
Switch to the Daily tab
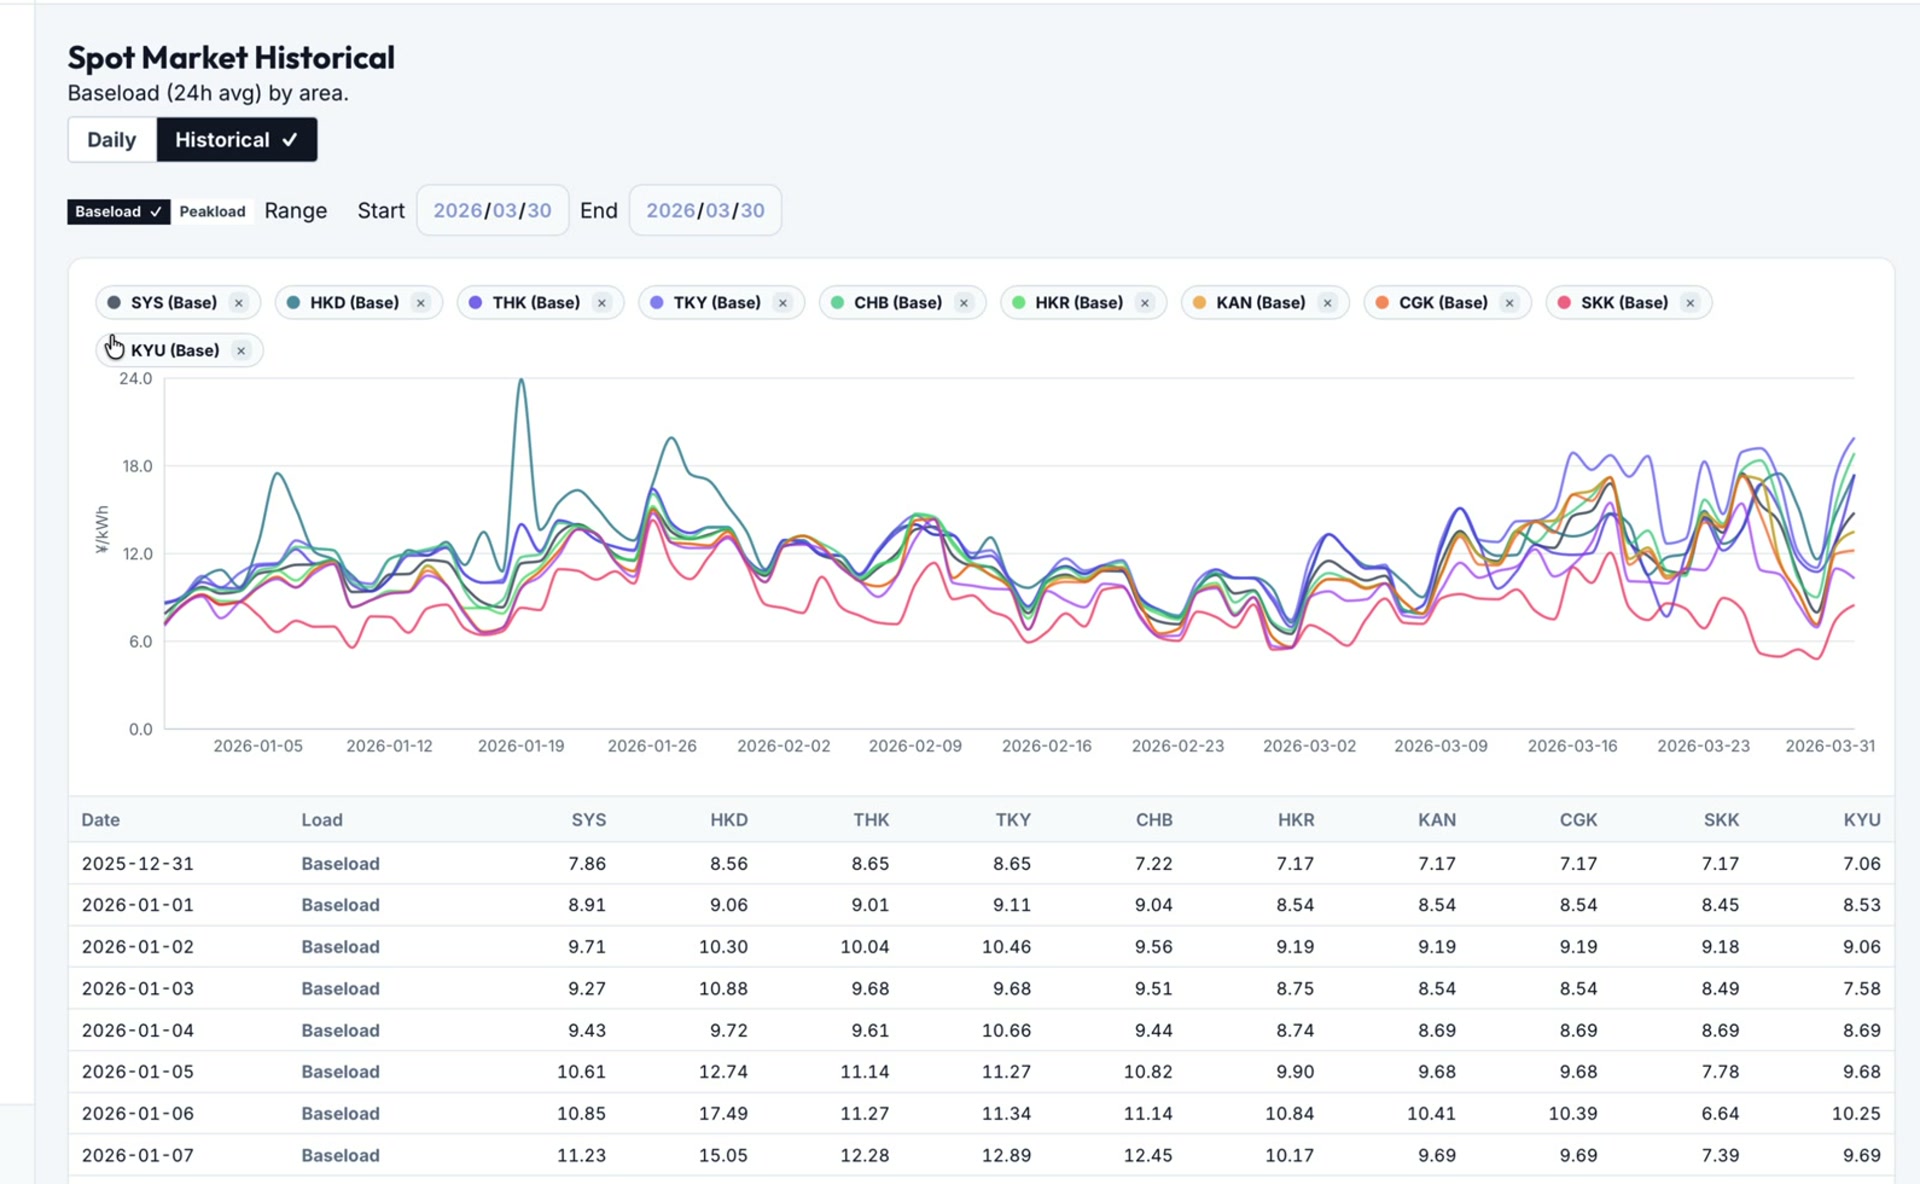point(111,139)
